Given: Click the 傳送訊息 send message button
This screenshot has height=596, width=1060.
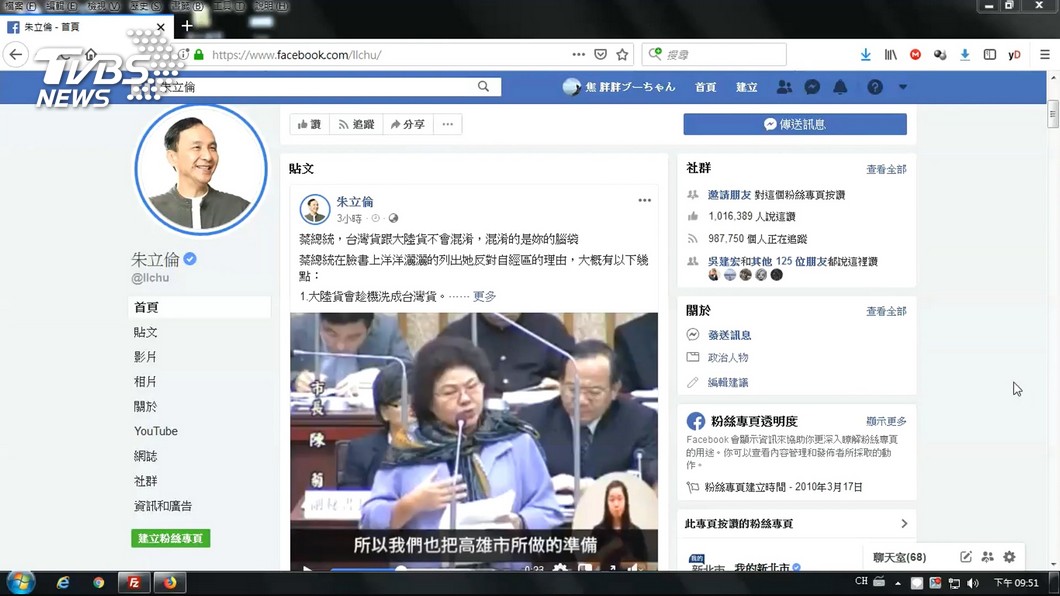Looking at the screenshot, I should [795, 124].
